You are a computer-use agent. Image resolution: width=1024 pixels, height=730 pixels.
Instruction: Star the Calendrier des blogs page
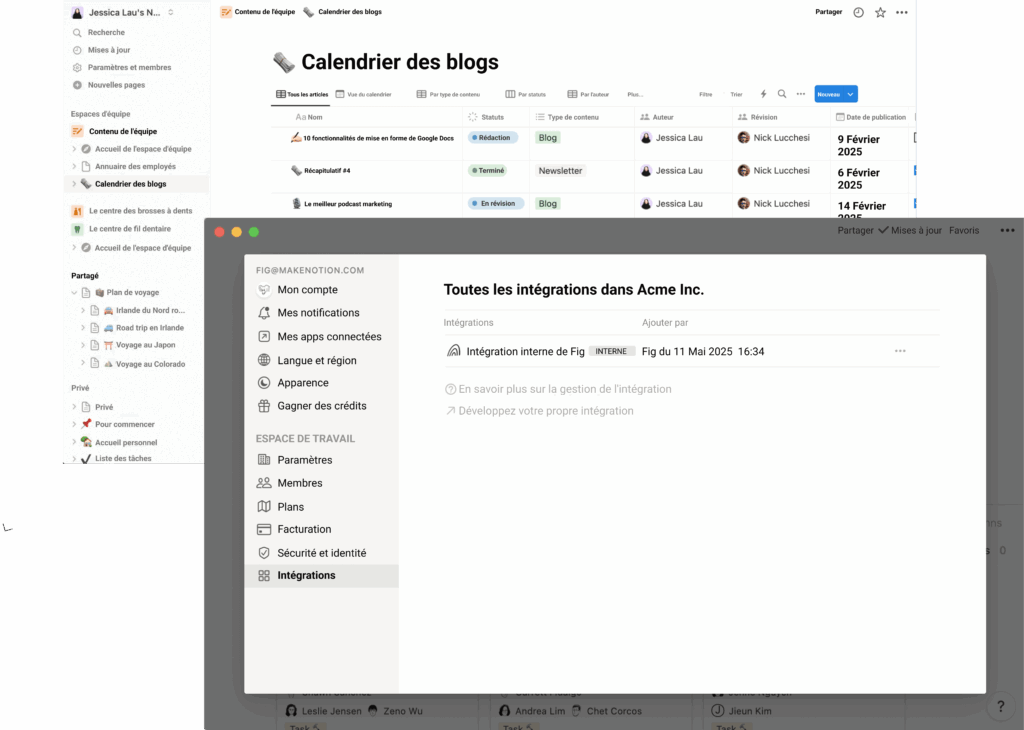(x=880, y=12)
